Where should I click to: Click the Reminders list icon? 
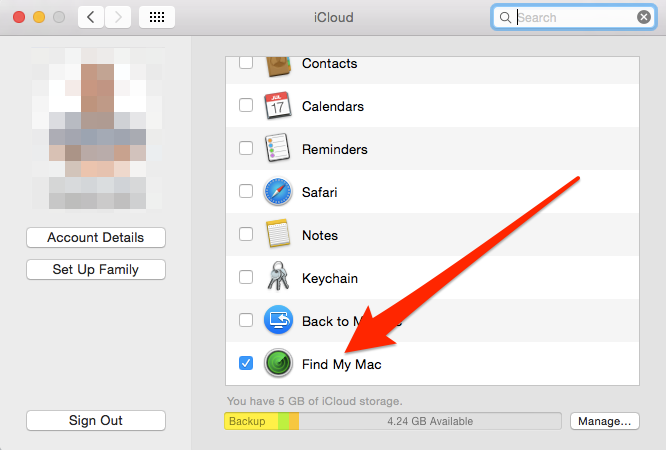[x=278, y=148]
